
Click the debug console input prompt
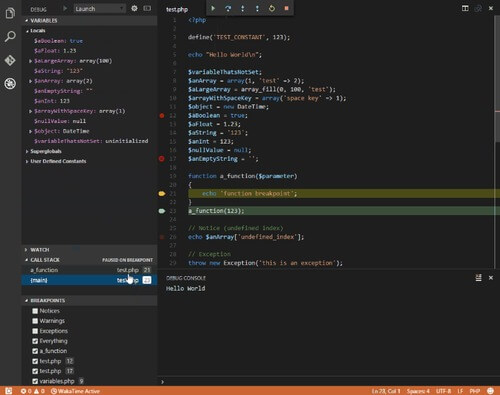(328, 382)
